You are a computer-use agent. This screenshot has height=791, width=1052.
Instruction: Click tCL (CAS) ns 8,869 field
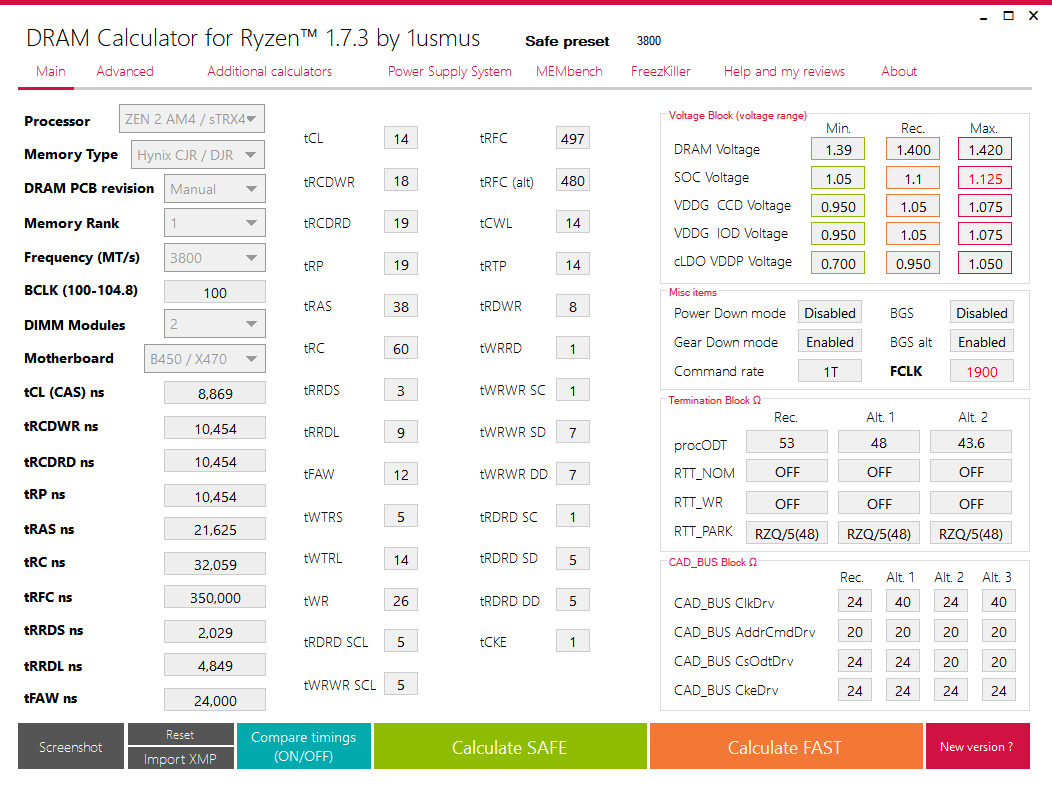pos(215,393)
